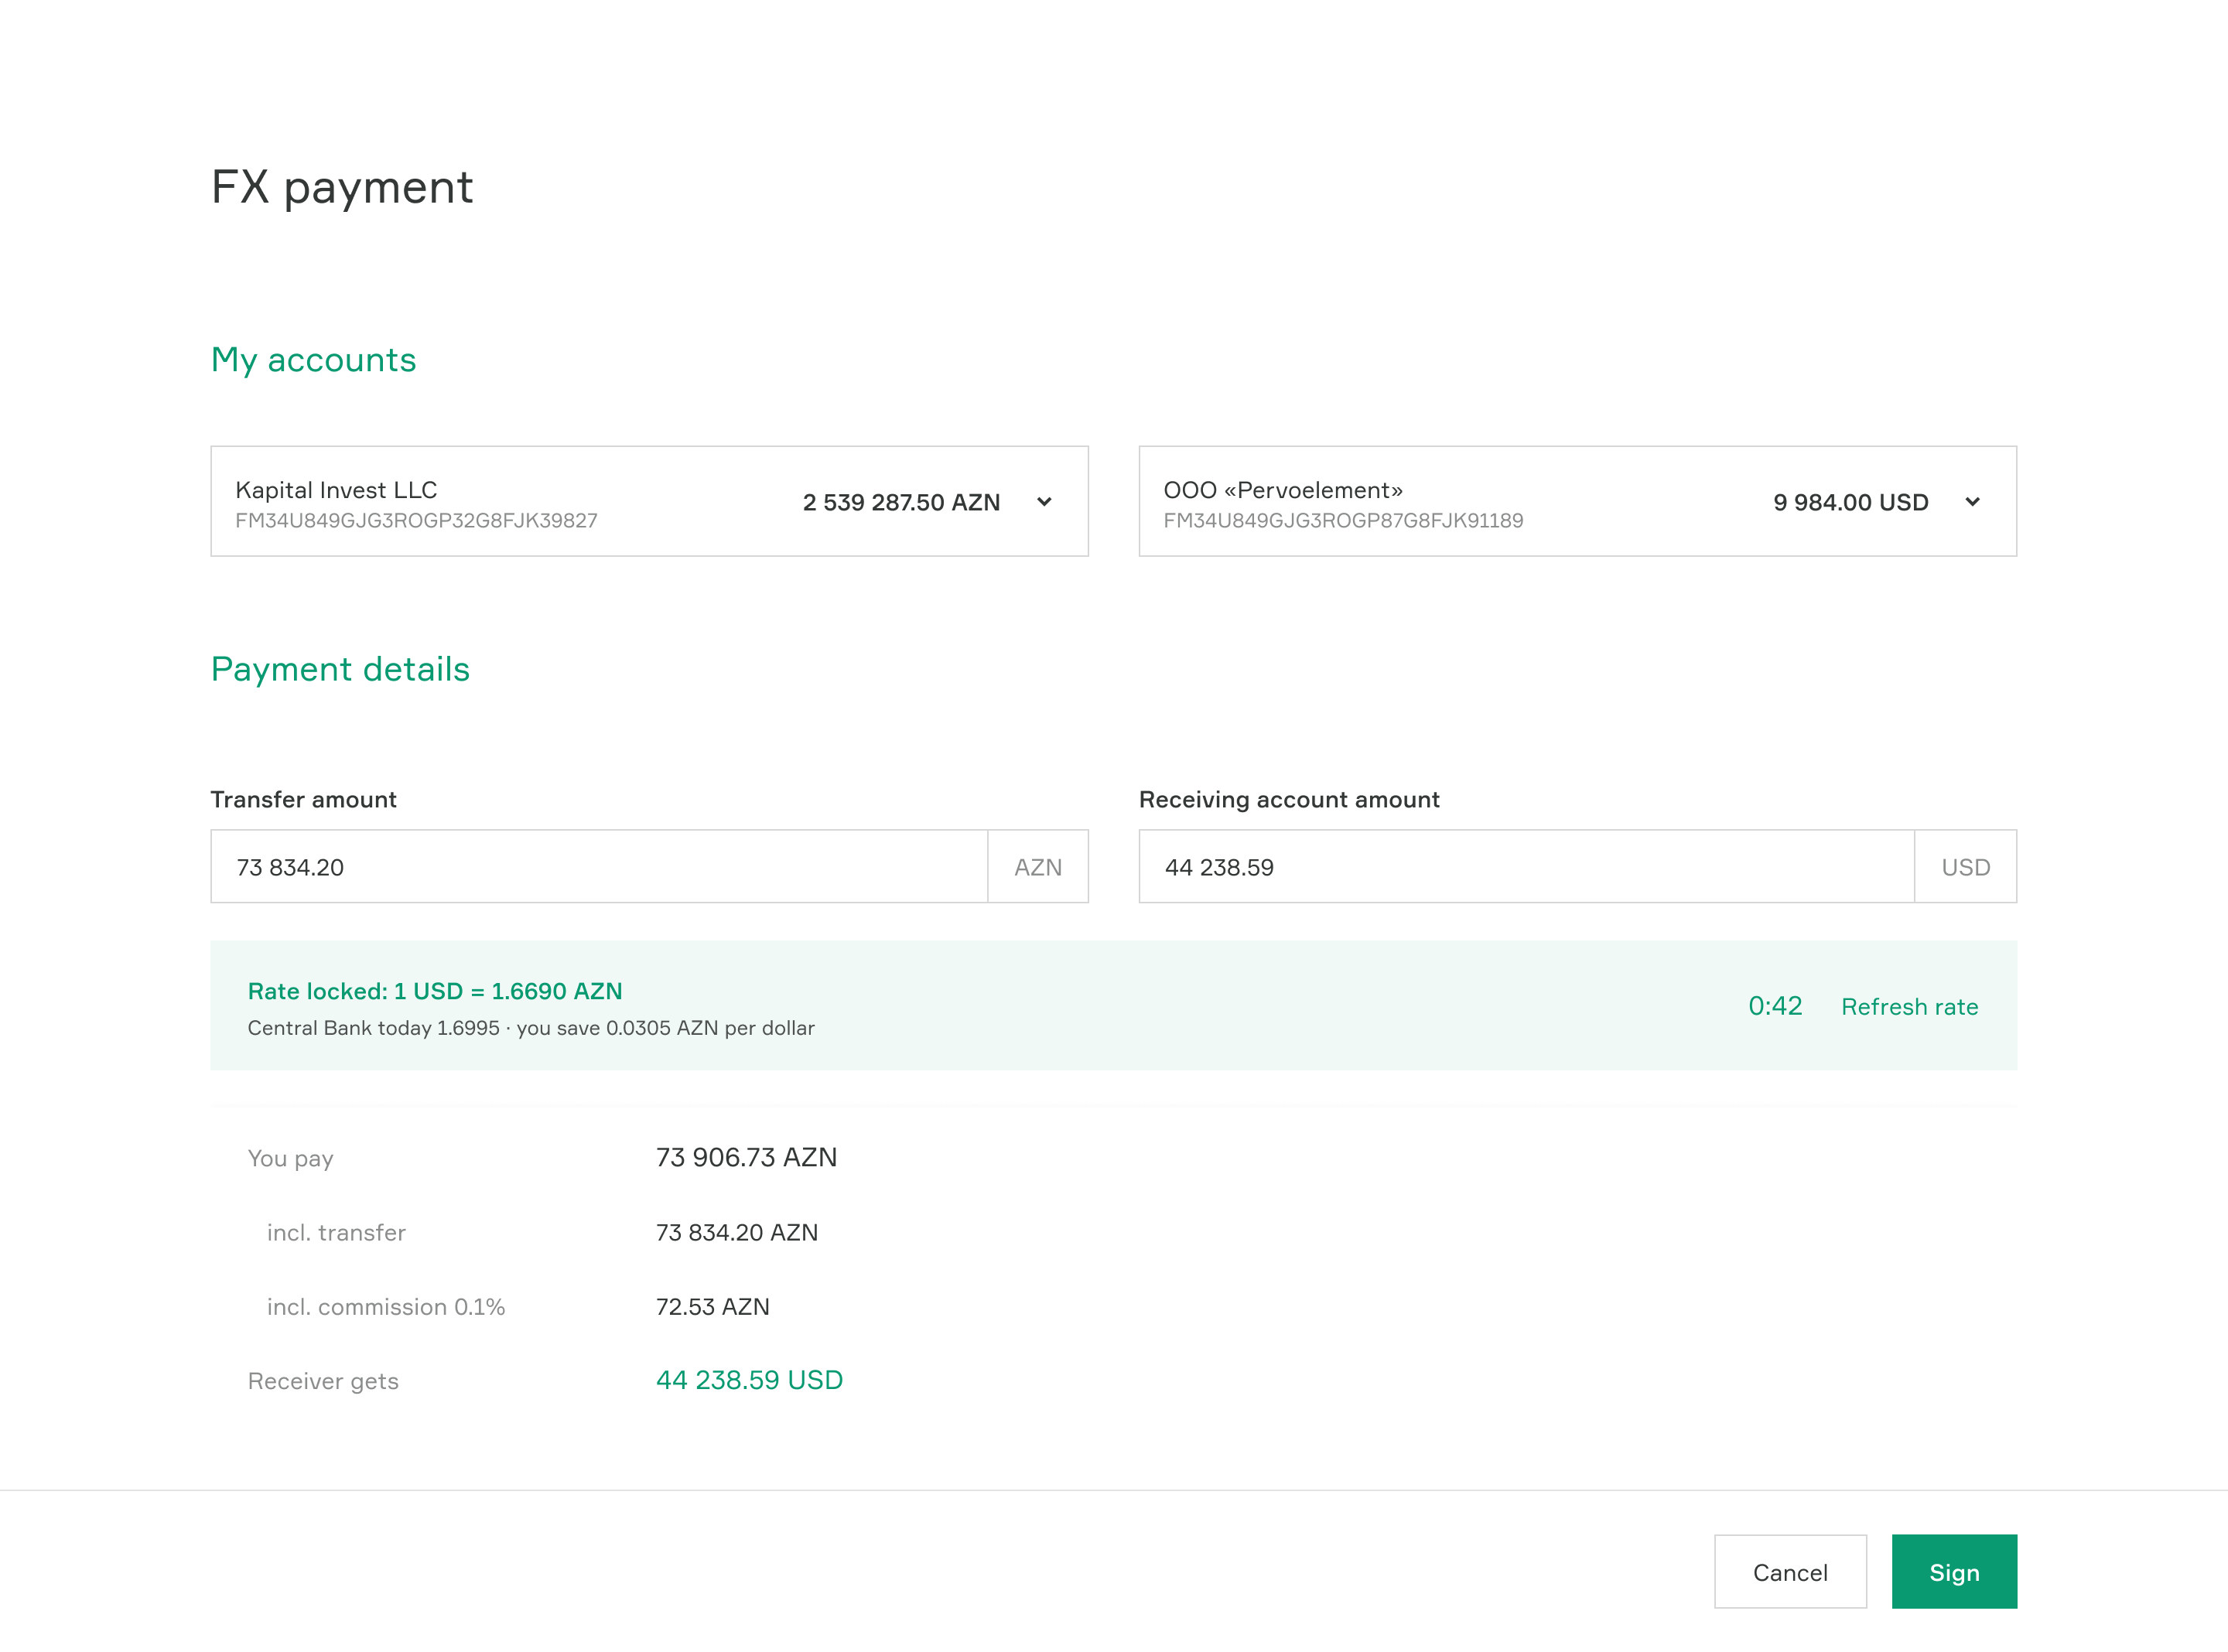This screenshot has width=2228, height=1652.
Task: Click the Refresh rate link
Action: coord(1909,1006)
